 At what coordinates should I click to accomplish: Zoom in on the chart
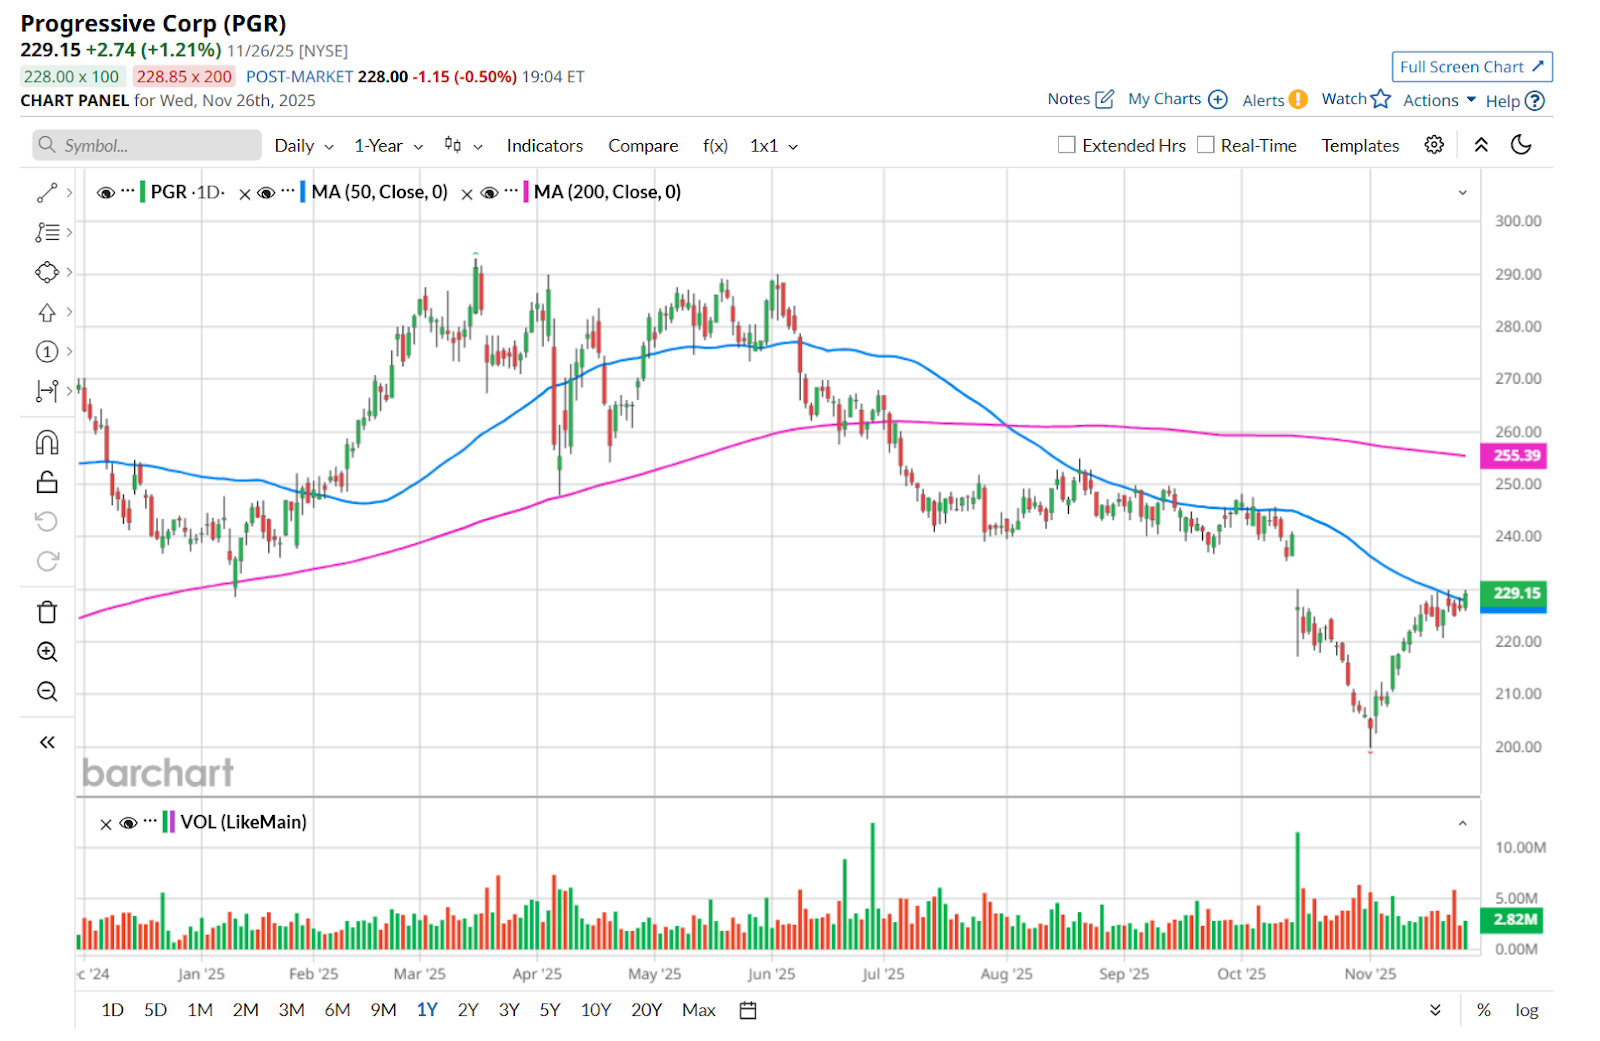pyautogui.click(x=47, y=652)
